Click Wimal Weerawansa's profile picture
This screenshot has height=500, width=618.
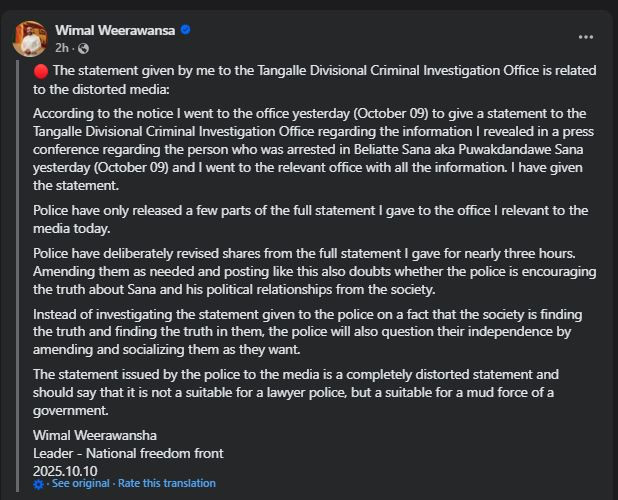pyautogui.click(x=30, y=38)
